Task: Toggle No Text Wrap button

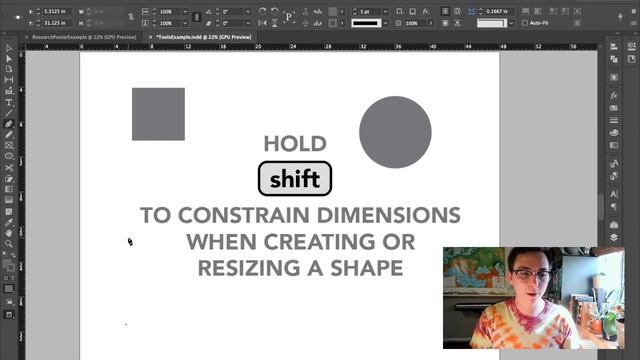Action: 445,11
